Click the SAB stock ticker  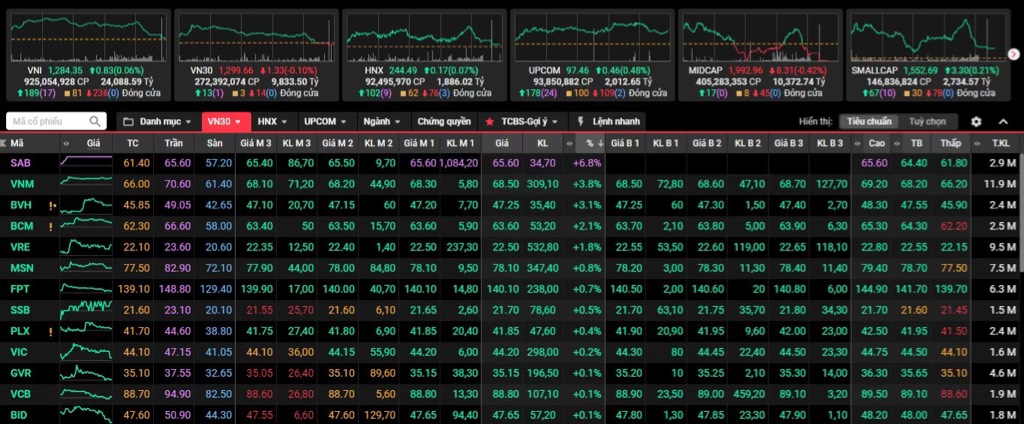tap(21, 162)
